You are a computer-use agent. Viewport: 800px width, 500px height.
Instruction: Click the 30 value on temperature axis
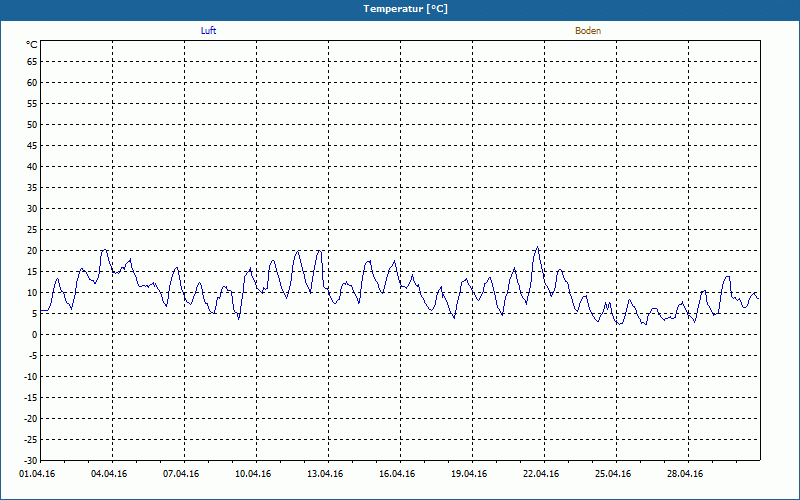point(32,209)
